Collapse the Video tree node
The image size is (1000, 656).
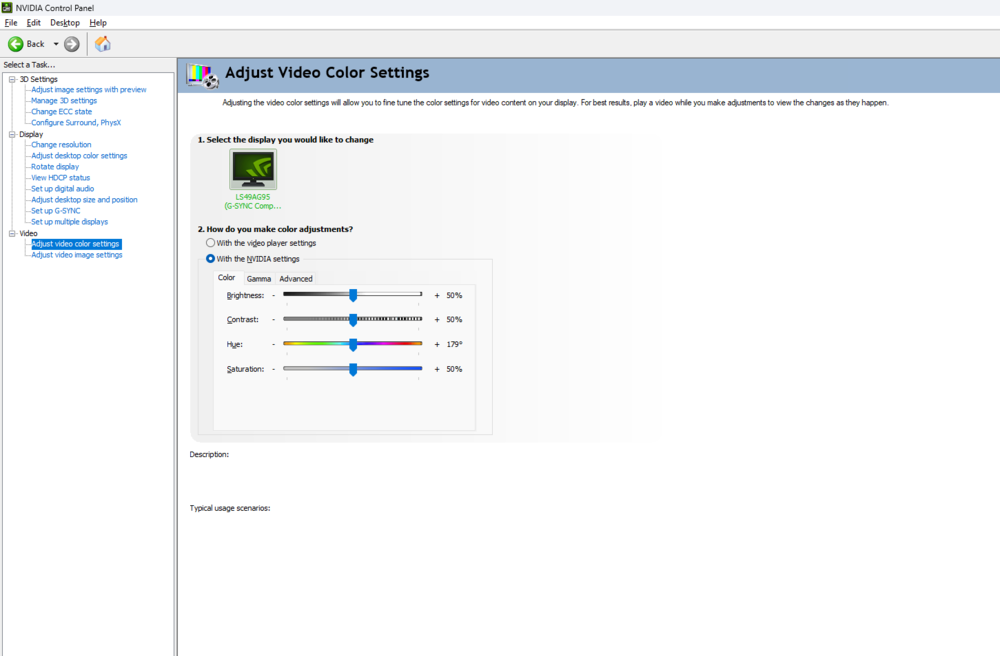[x=12, y=233]
